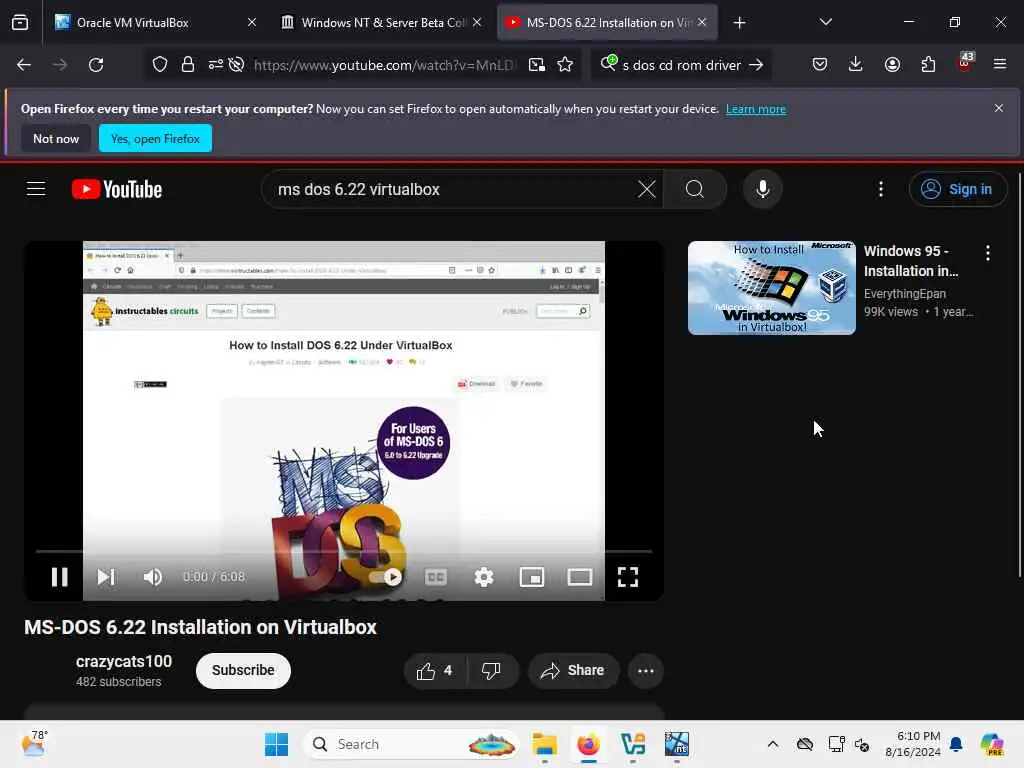Open more actions ellipsis below video

646,671
